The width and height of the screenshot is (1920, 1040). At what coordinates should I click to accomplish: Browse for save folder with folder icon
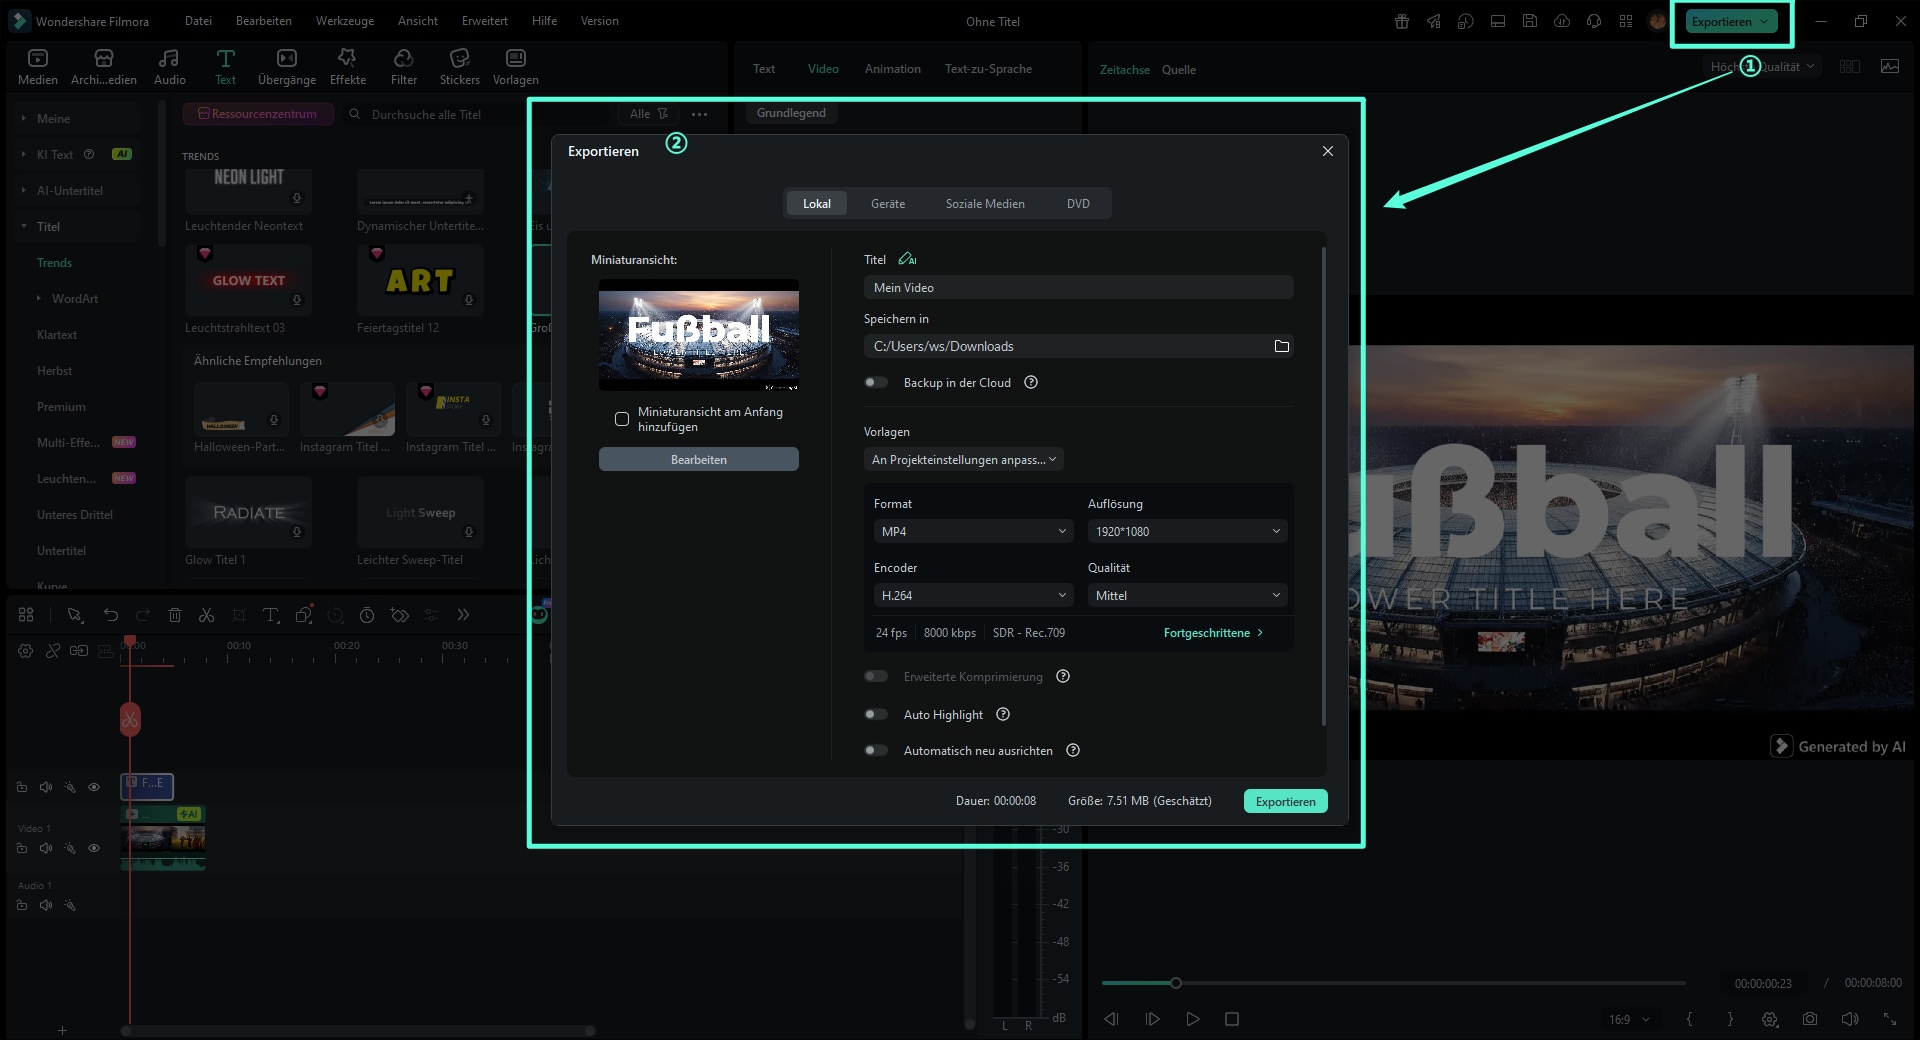point(1281,346)
